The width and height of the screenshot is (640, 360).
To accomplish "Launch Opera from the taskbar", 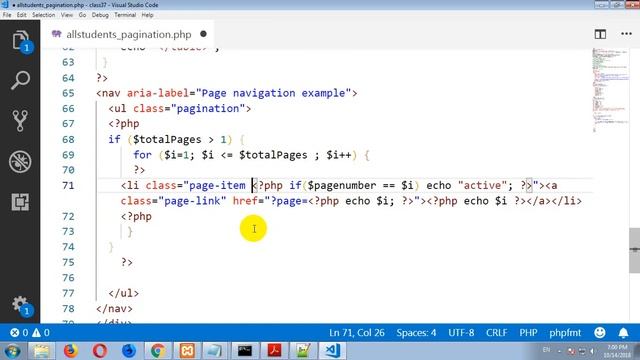I will 100,351.
